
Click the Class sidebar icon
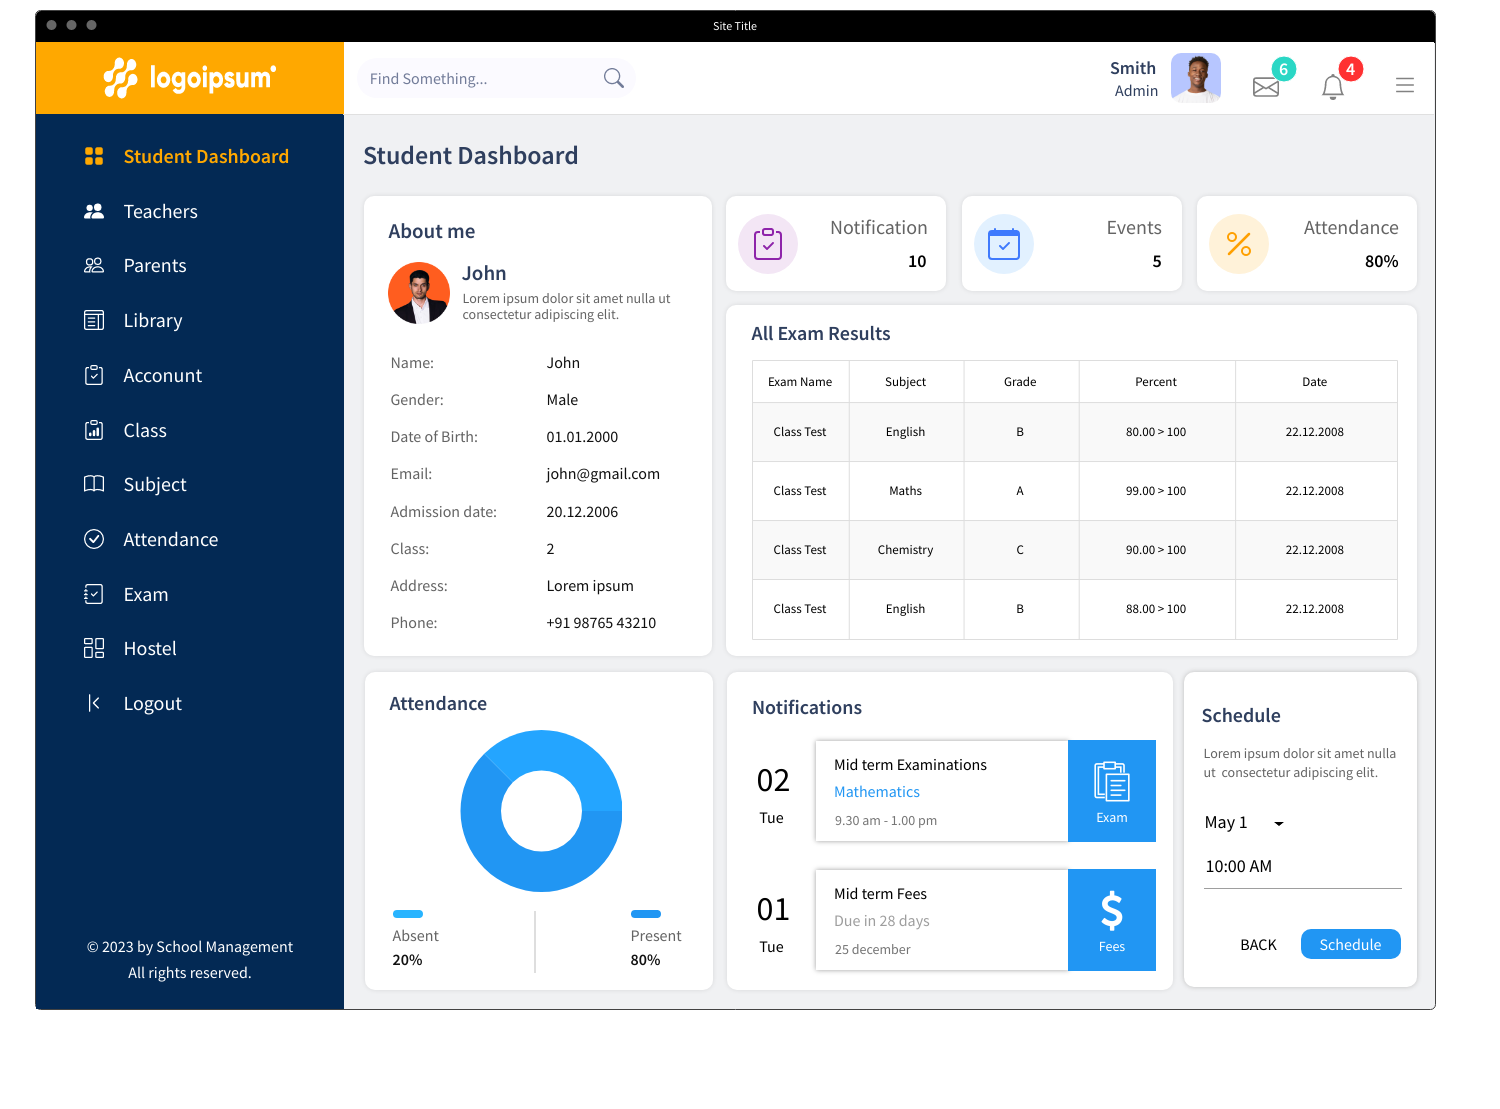pos(94,430)
